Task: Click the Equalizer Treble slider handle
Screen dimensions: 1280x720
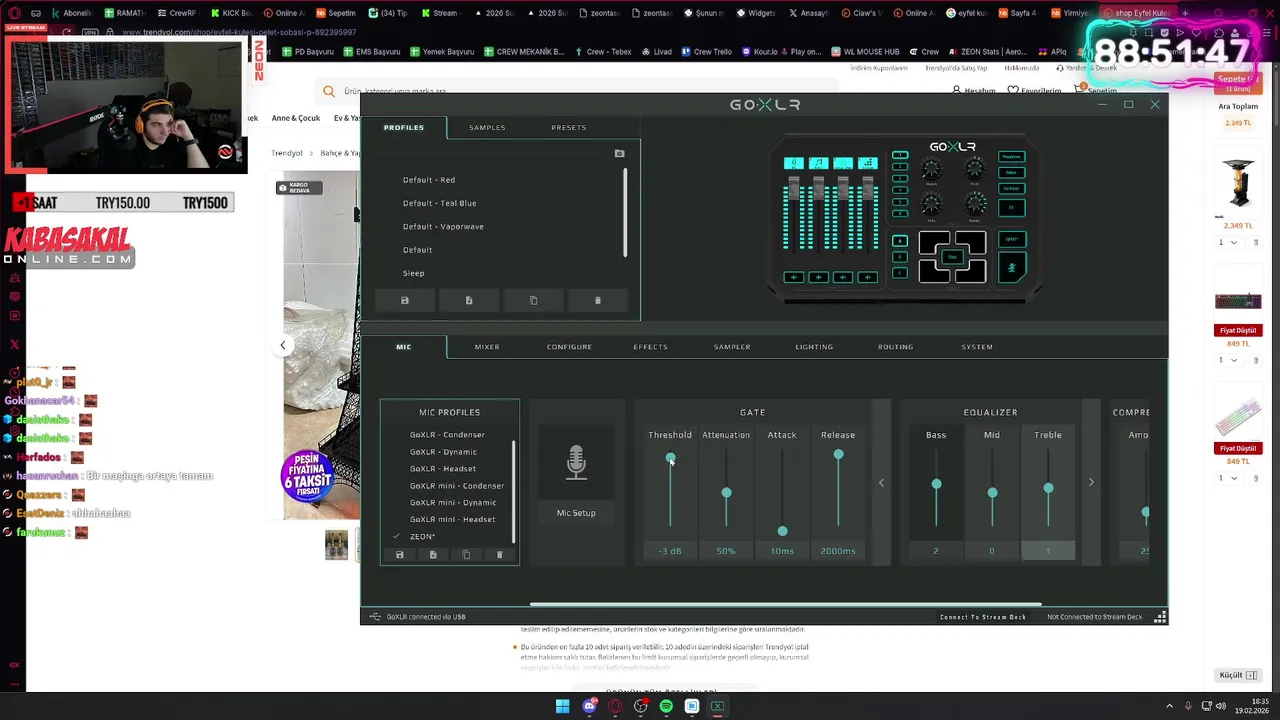Action: [x=1048, y=488]
